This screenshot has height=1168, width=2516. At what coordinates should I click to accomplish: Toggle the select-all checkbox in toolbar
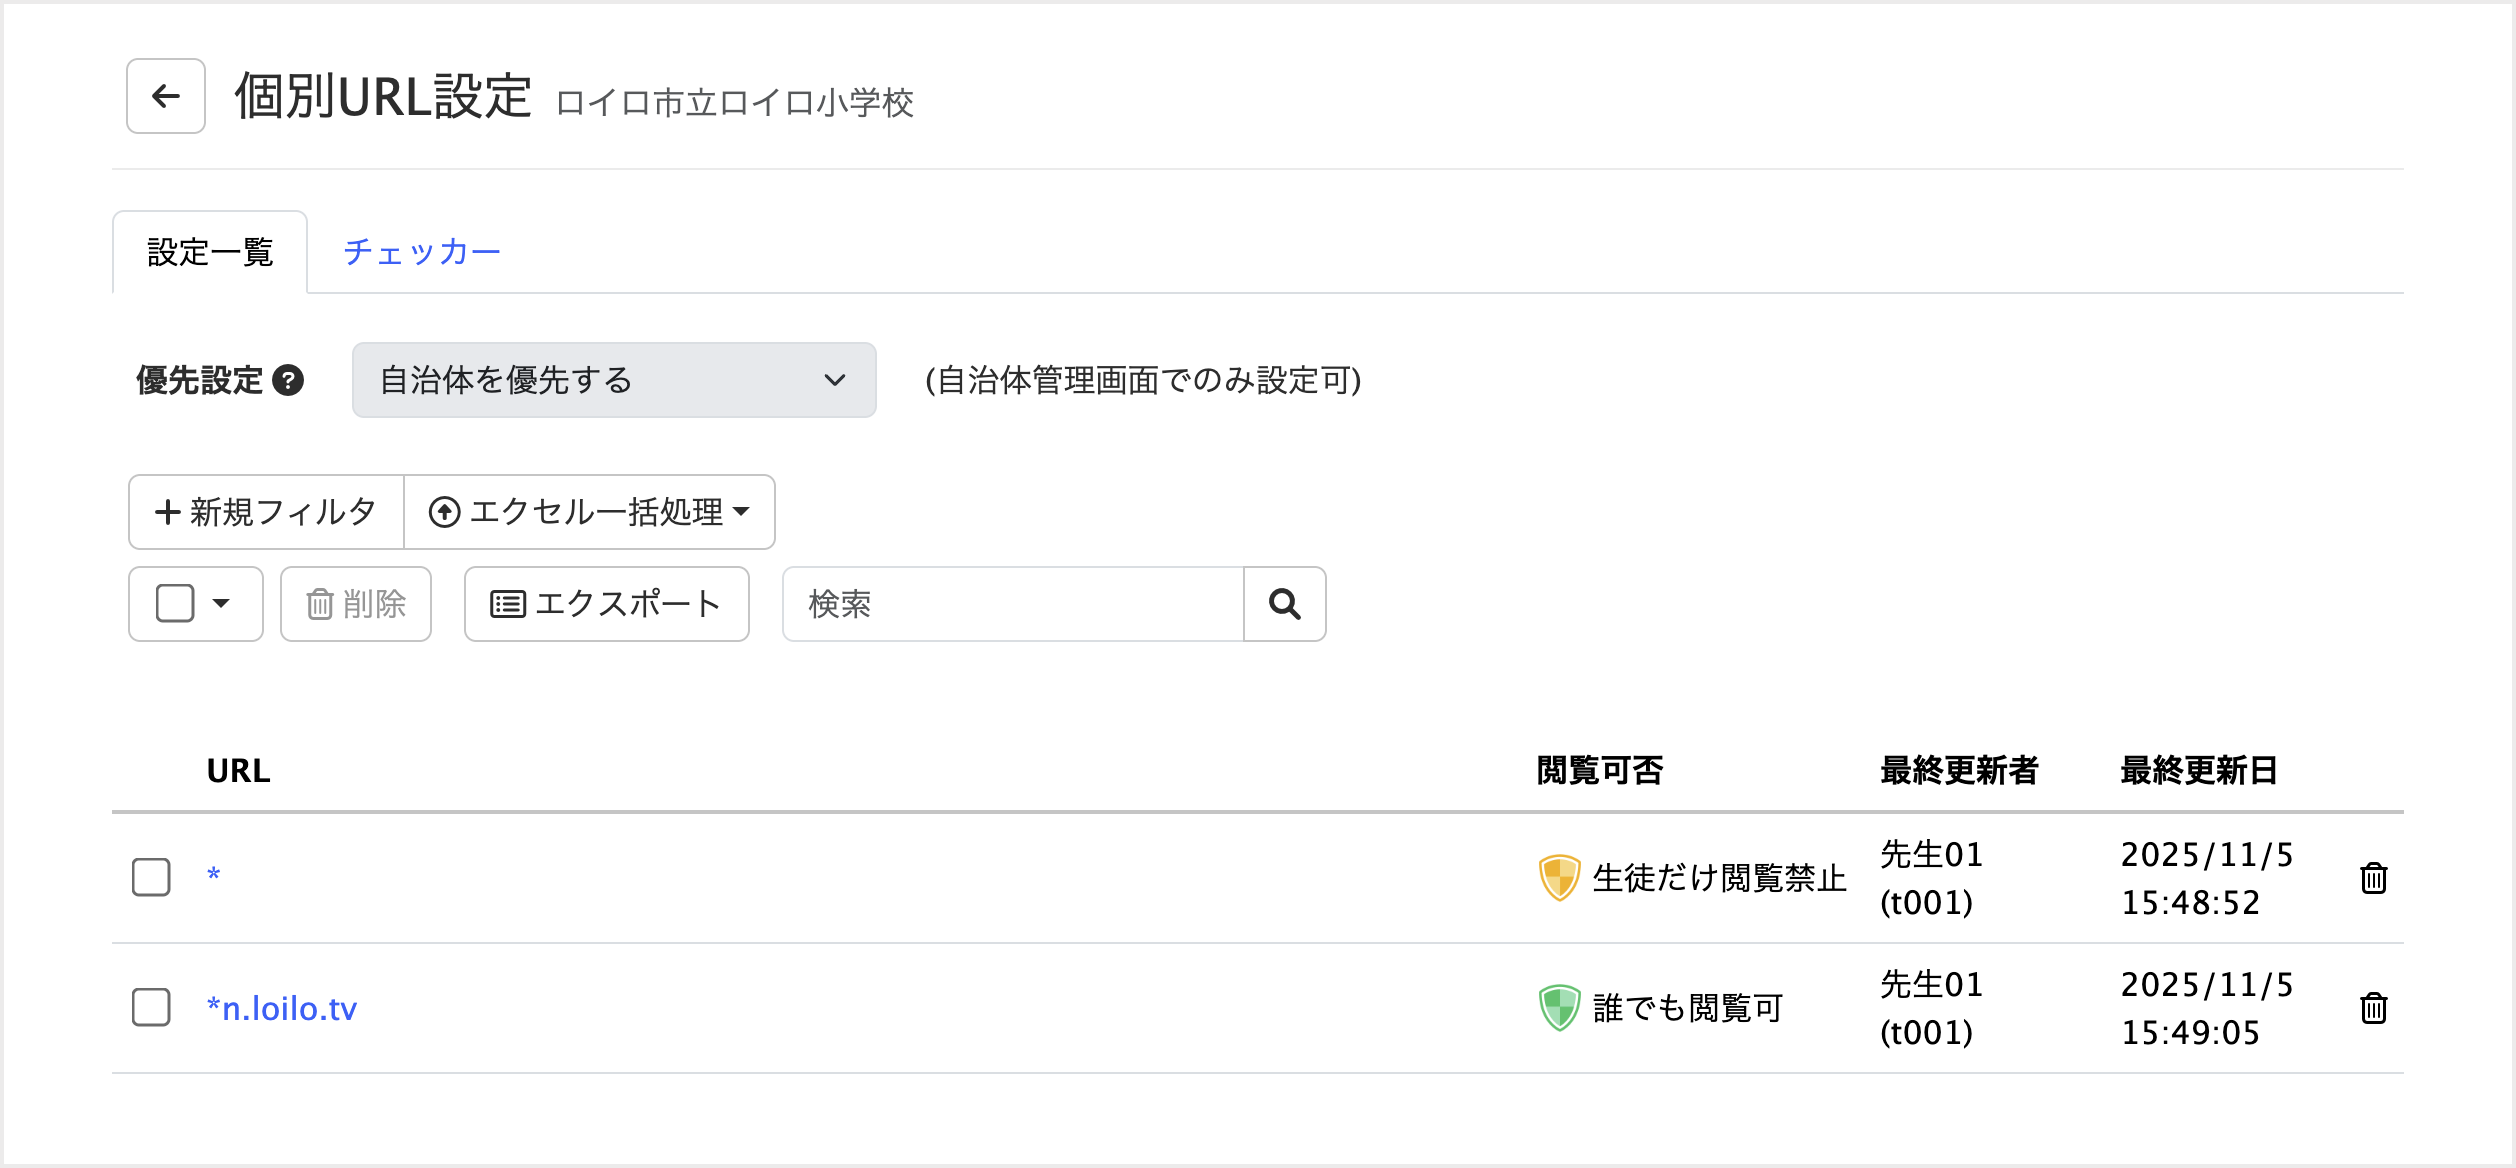(175, 603)
